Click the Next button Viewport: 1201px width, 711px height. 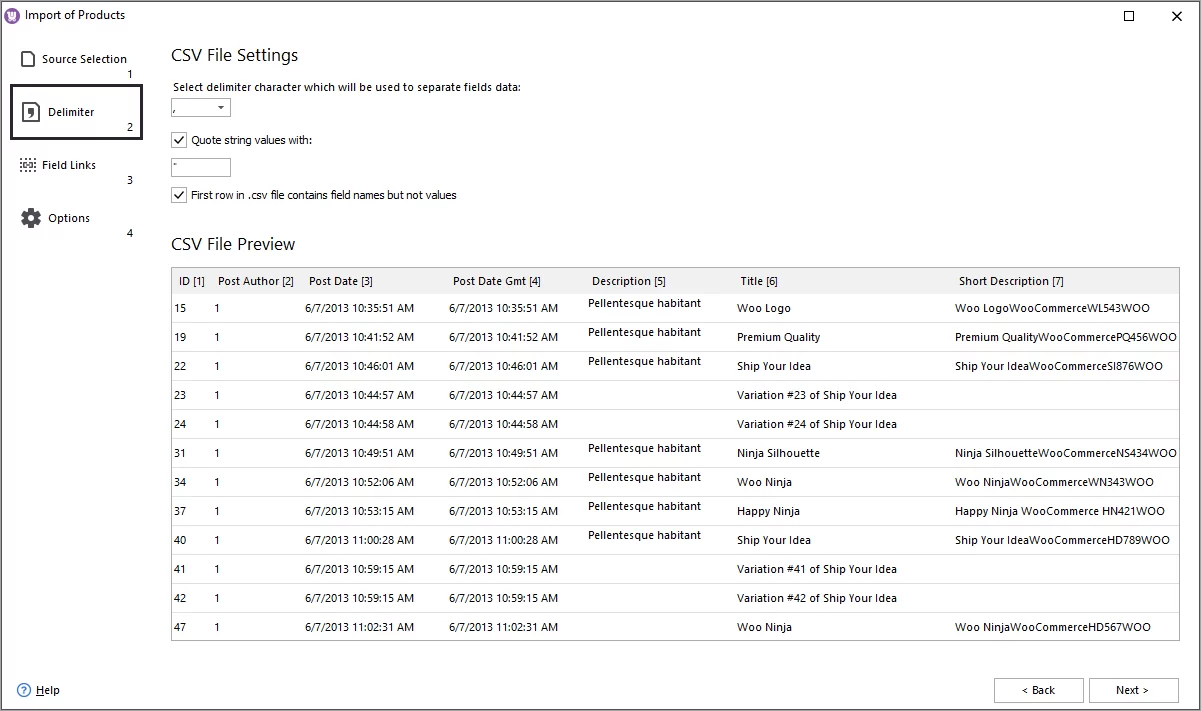pyautogui.click(x=1133, y=690)
